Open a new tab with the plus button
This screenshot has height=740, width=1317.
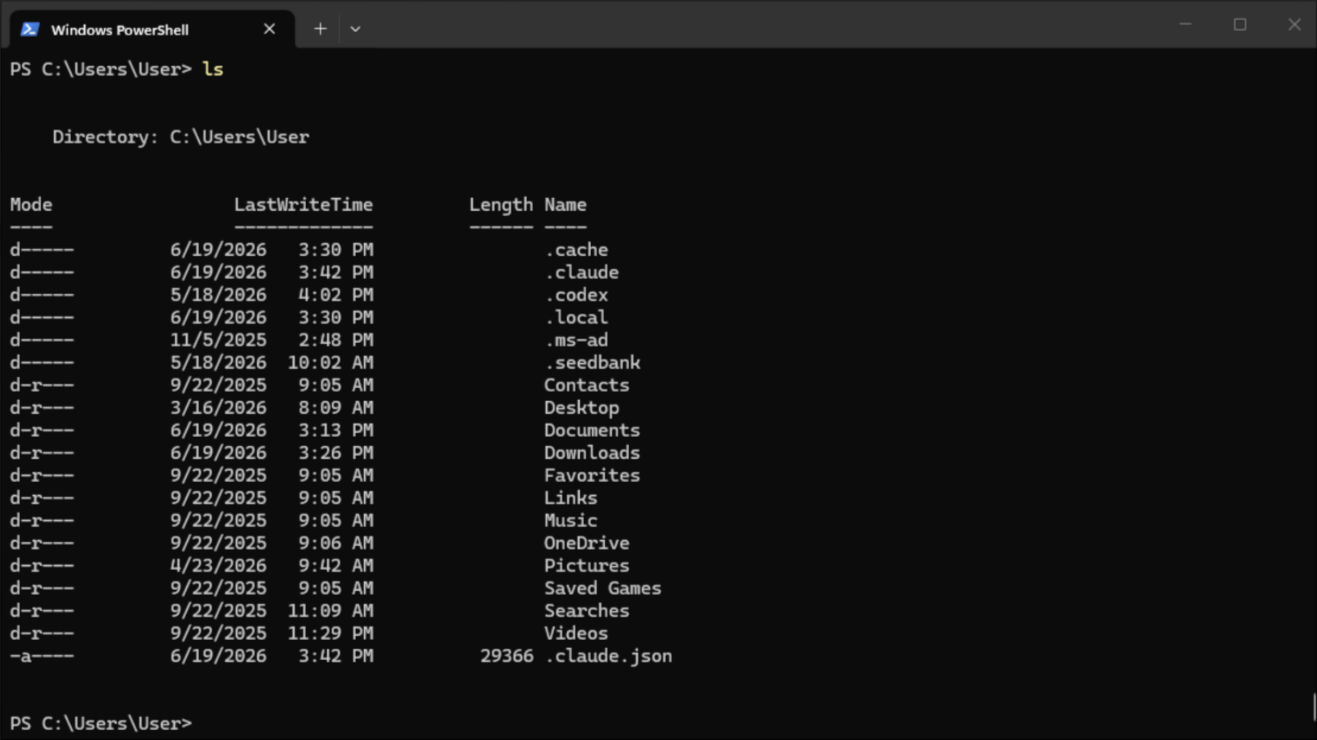[x=320, y=29]
